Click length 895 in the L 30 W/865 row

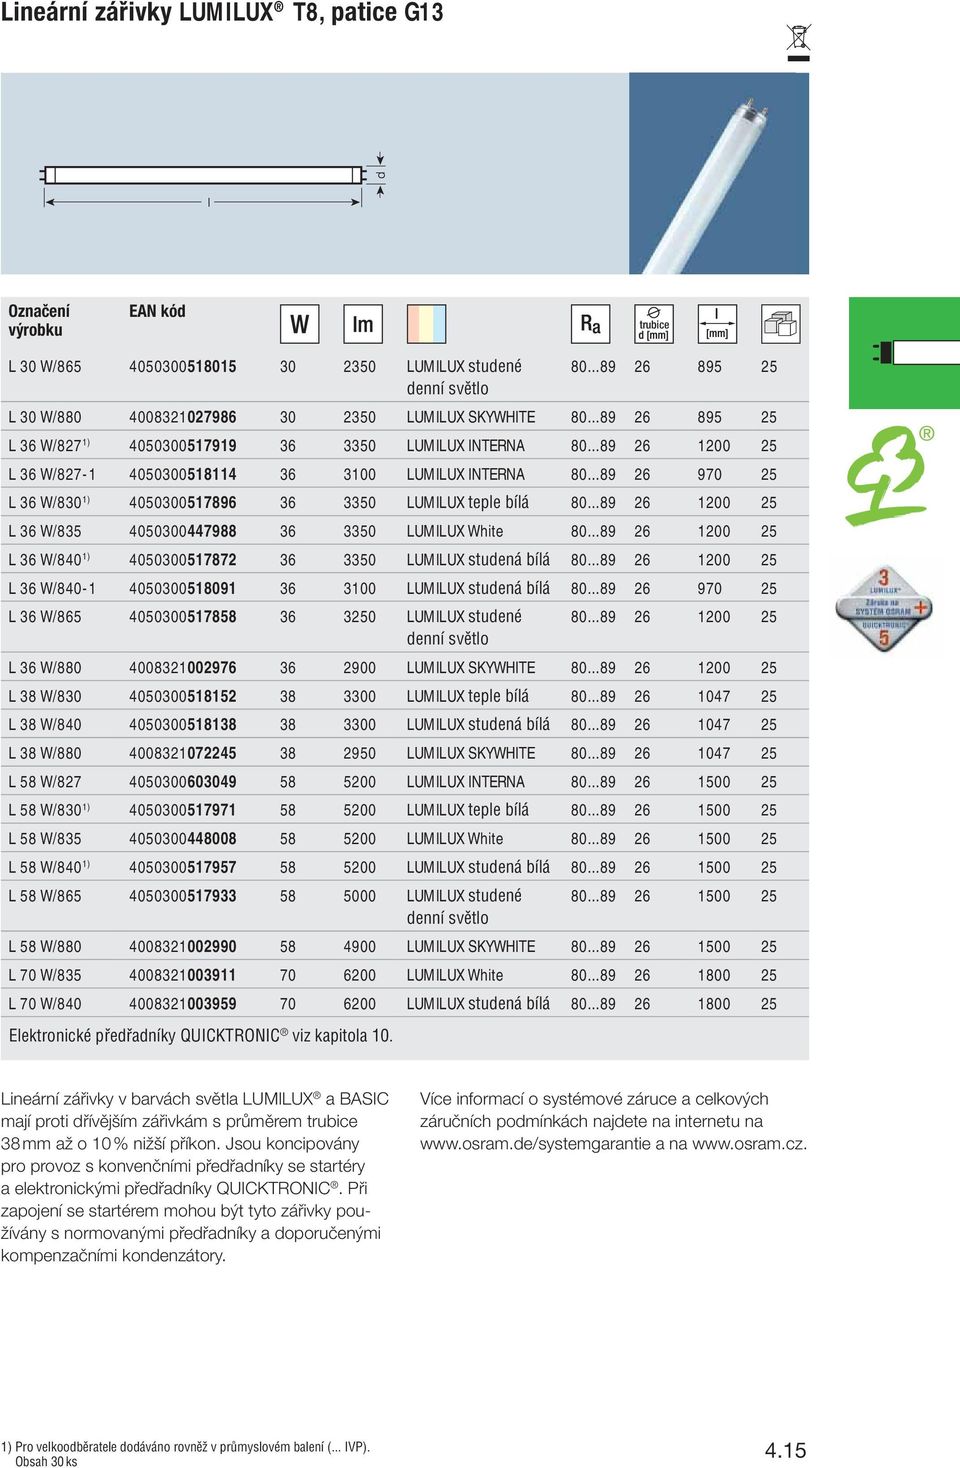710,367
